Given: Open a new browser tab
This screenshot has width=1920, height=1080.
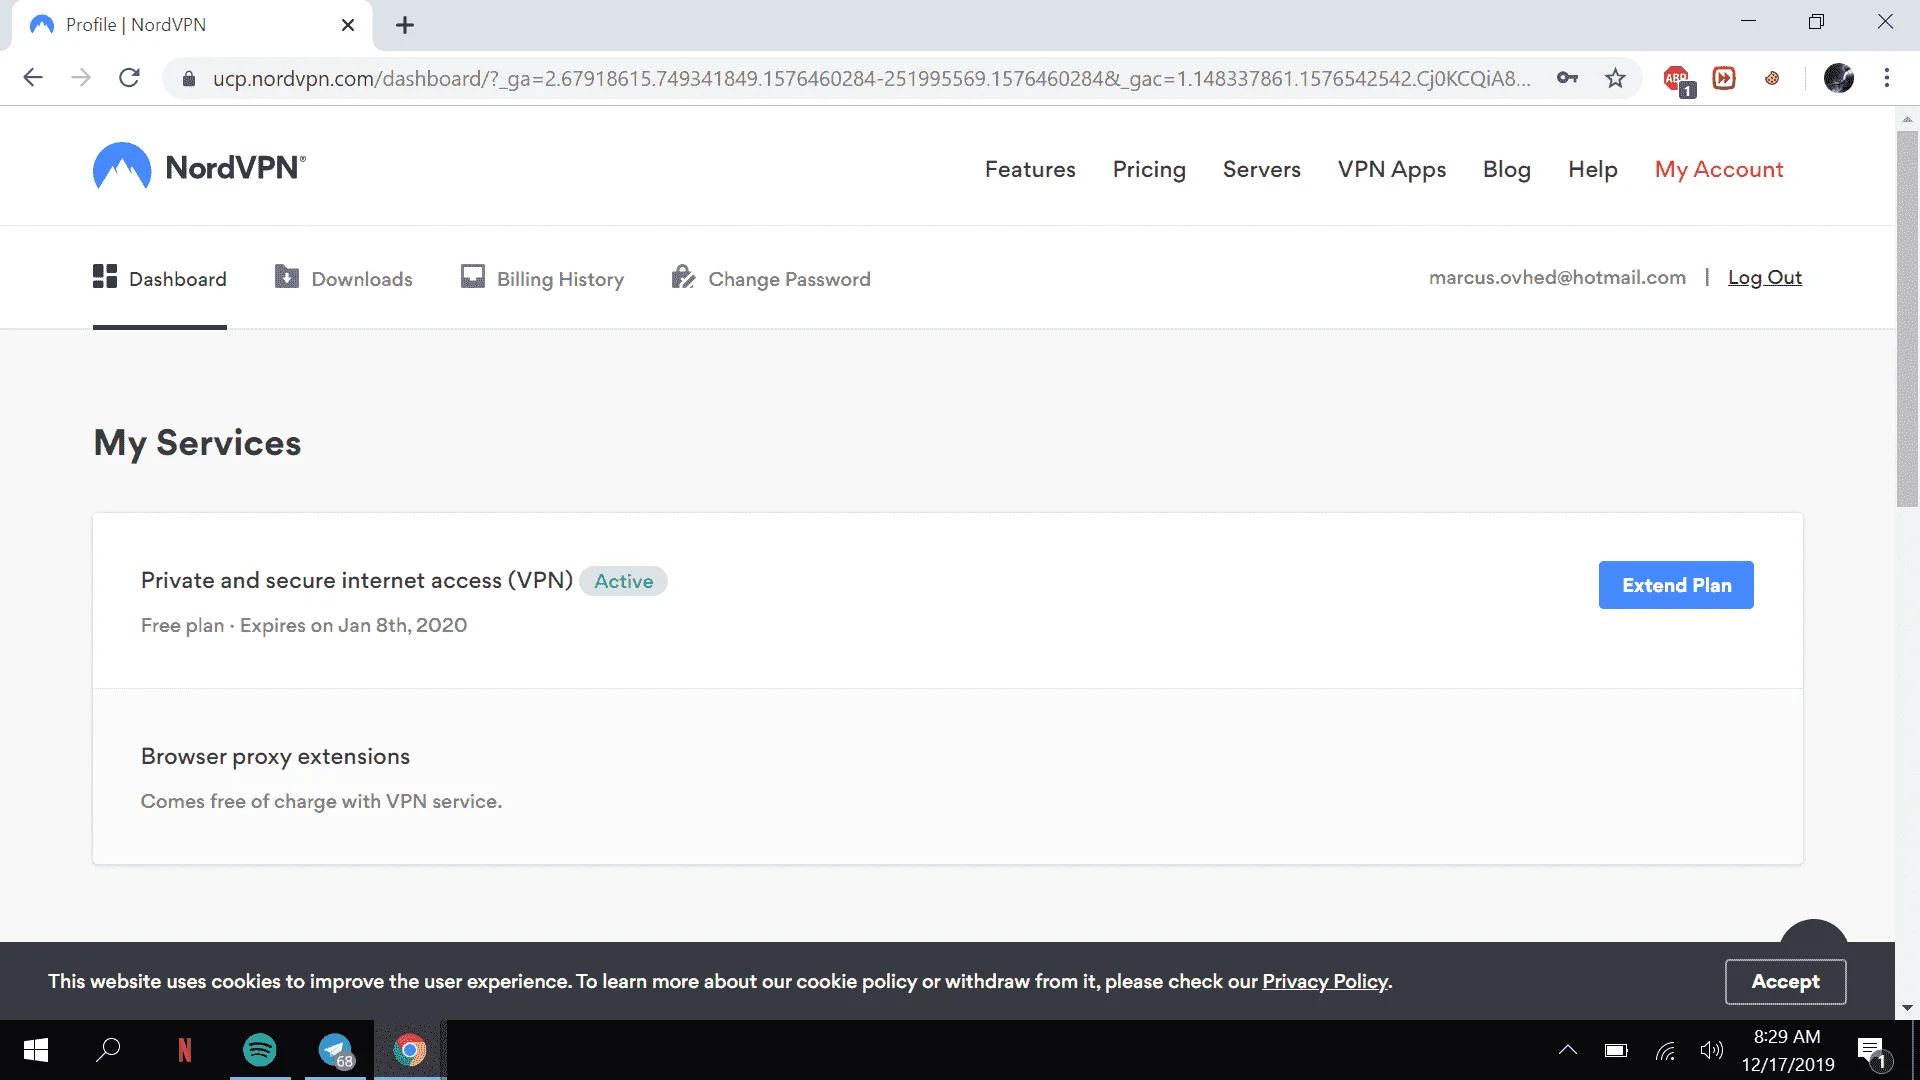Looking at the screenshot, I should click(x=405, y=25).
